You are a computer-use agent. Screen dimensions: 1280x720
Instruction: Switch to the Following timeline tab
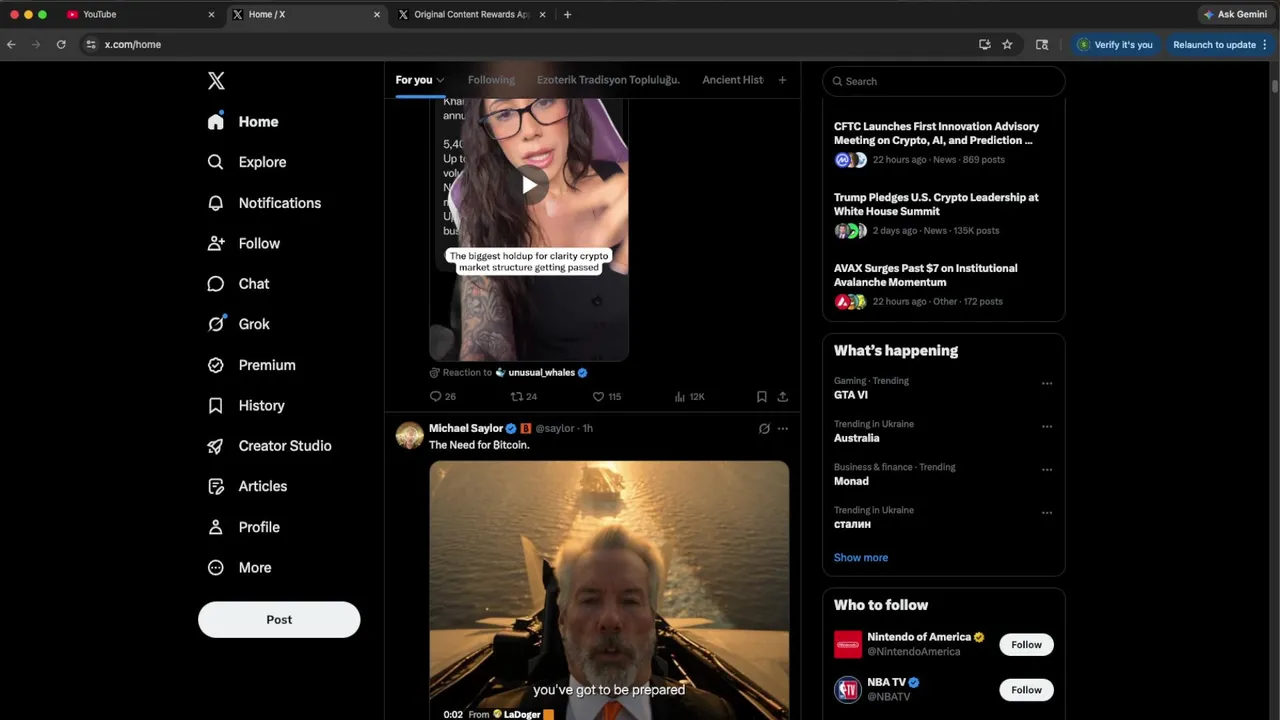(x=491, y=80)
